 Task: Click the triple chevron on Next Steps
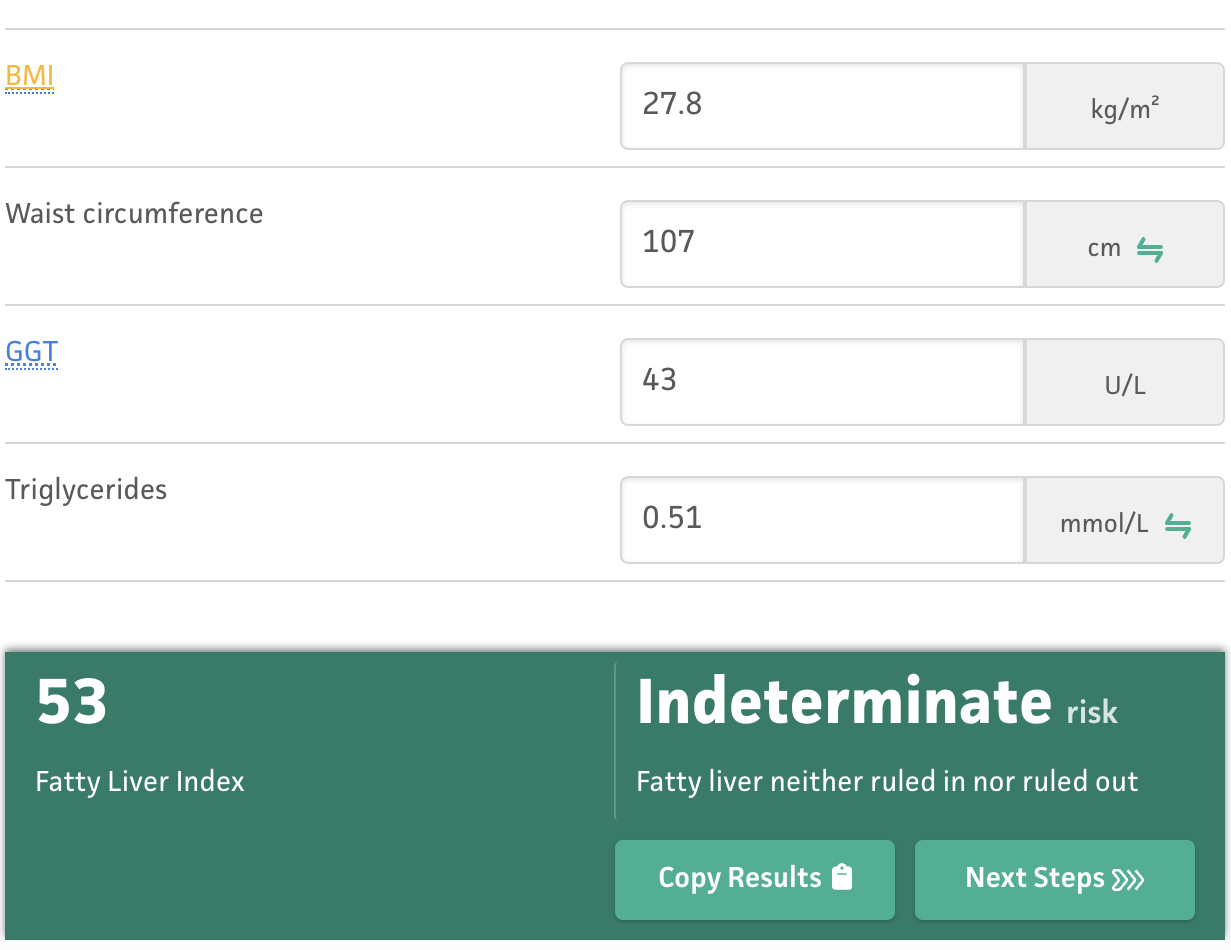pyautogui.click(x=1128, y=879)
